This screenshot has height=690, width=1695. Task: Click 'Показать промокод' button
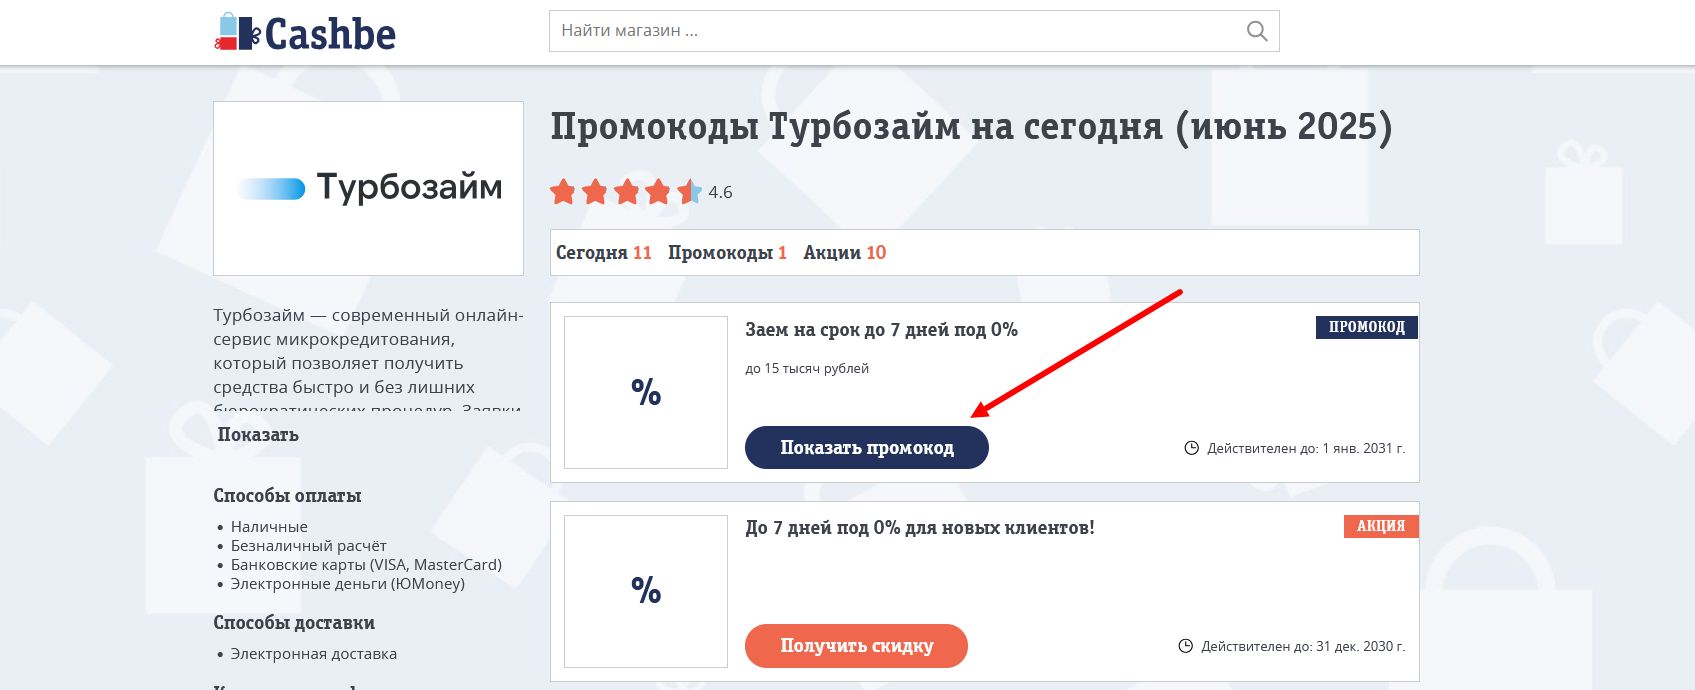click(867, 448)
